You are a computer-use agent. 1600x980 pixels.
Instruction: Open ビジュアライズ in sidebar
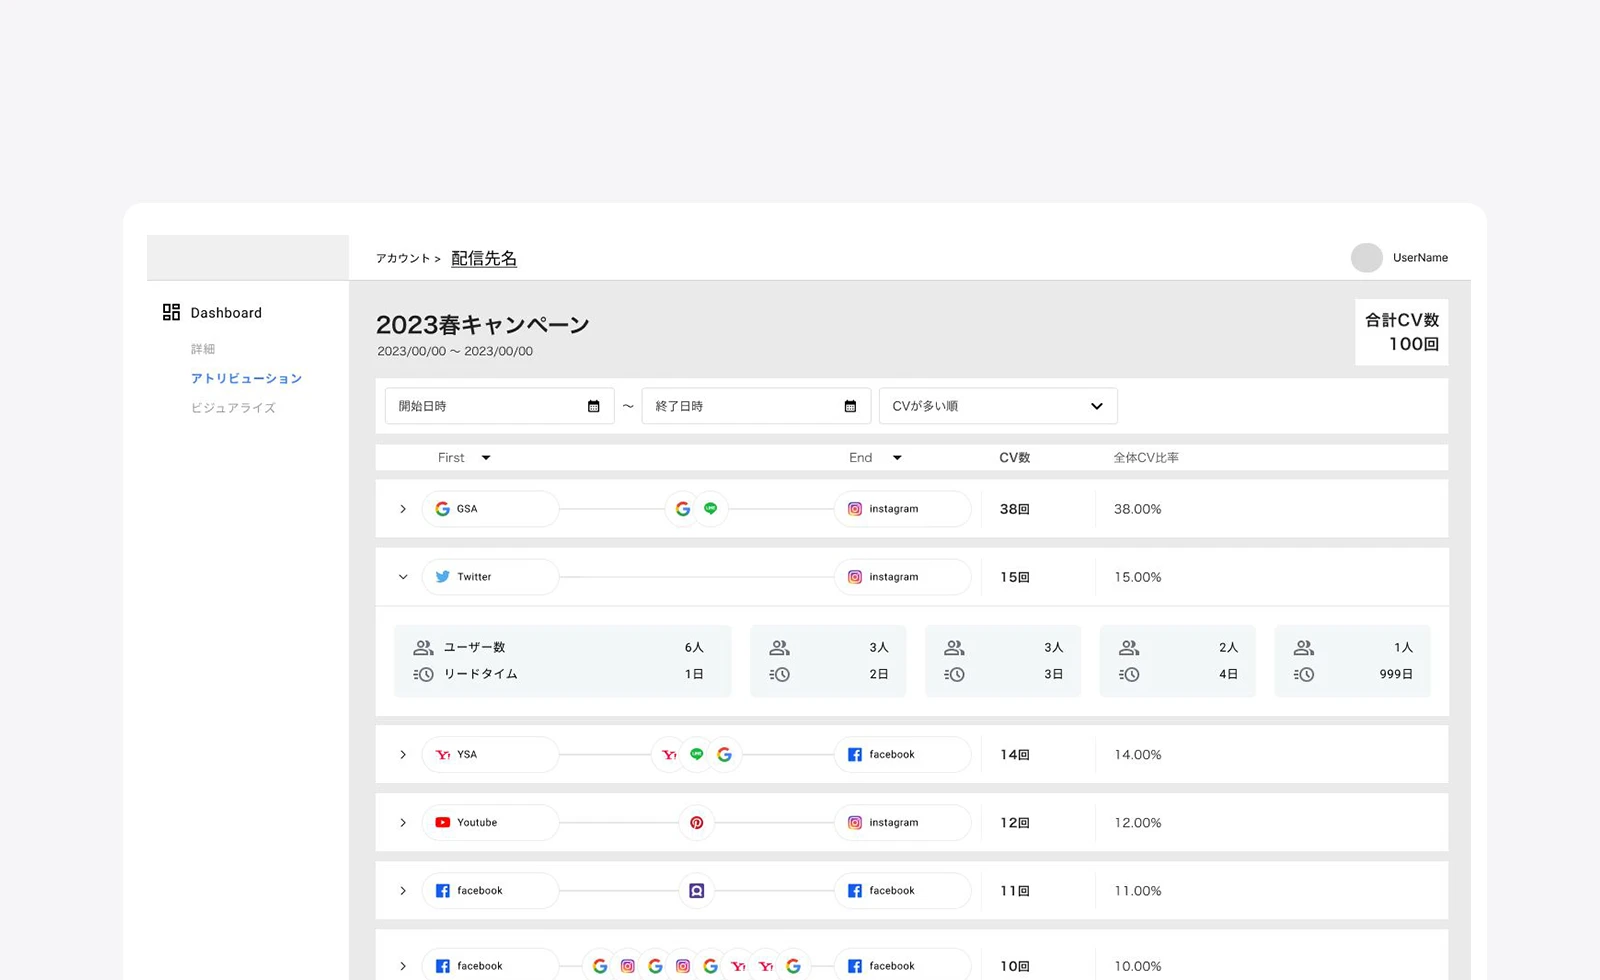point(233,408)
